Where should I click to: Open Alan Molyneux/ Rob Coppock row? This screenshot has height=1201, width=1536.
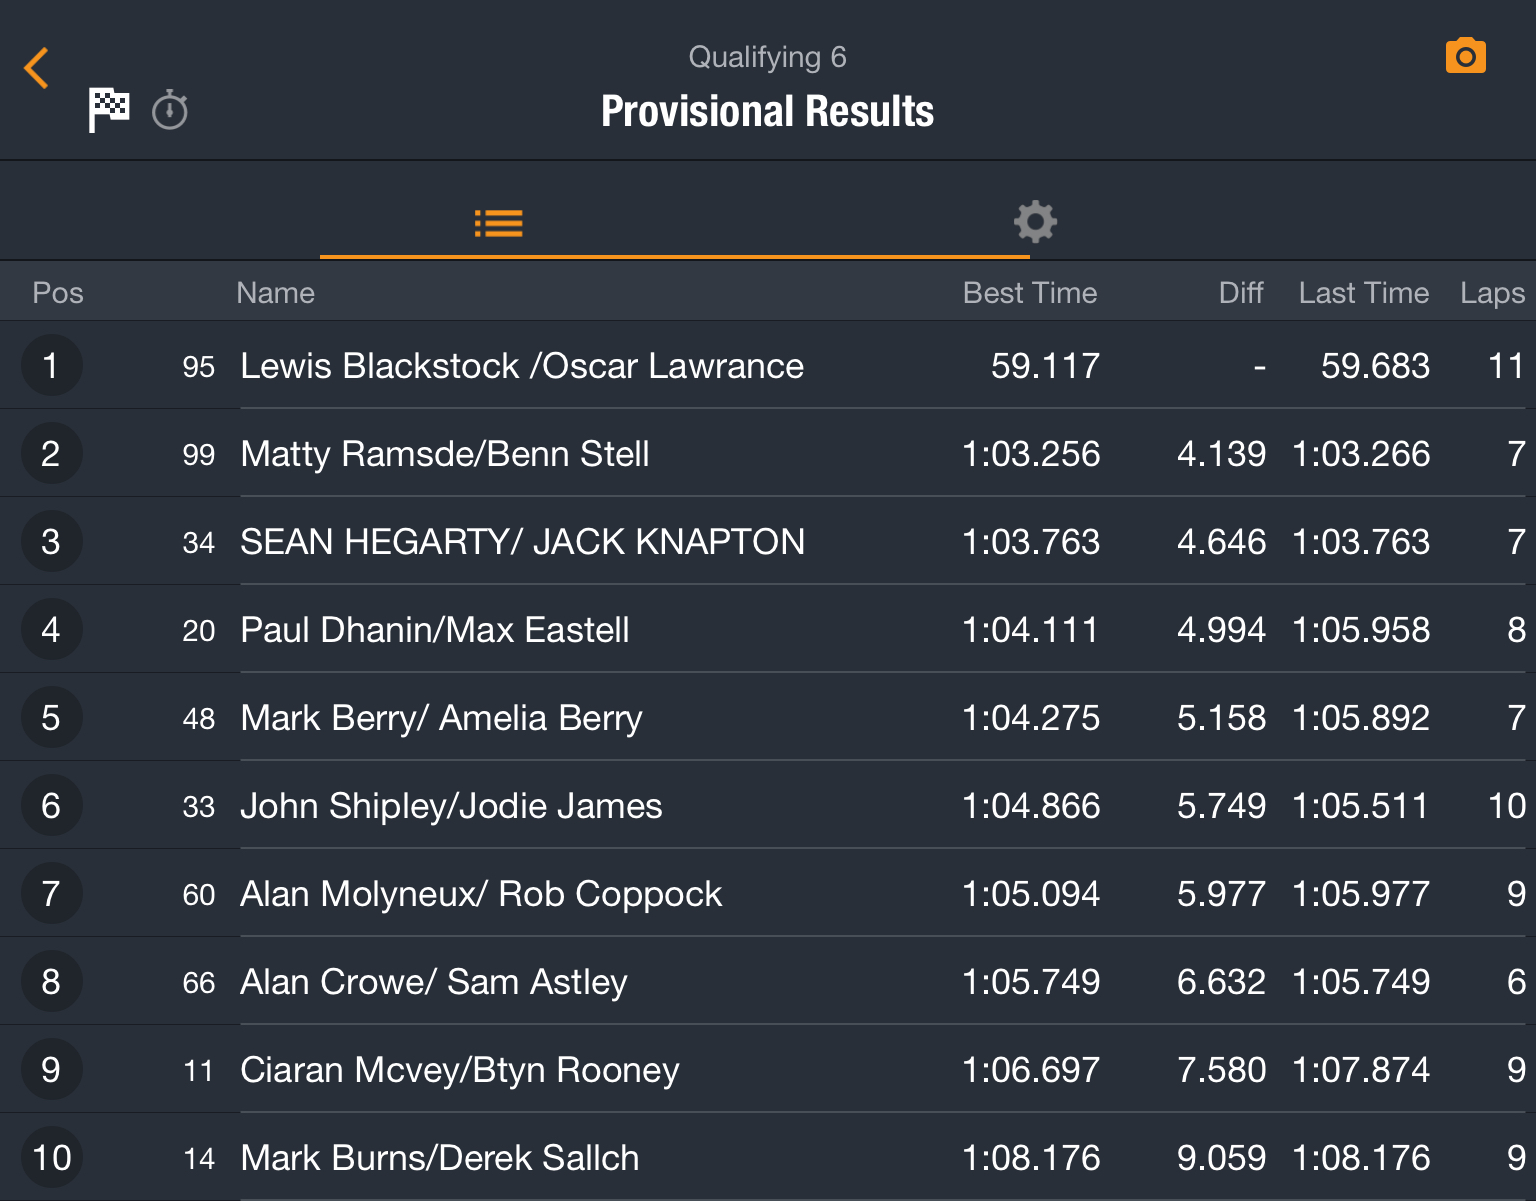[x=768, y=894]
